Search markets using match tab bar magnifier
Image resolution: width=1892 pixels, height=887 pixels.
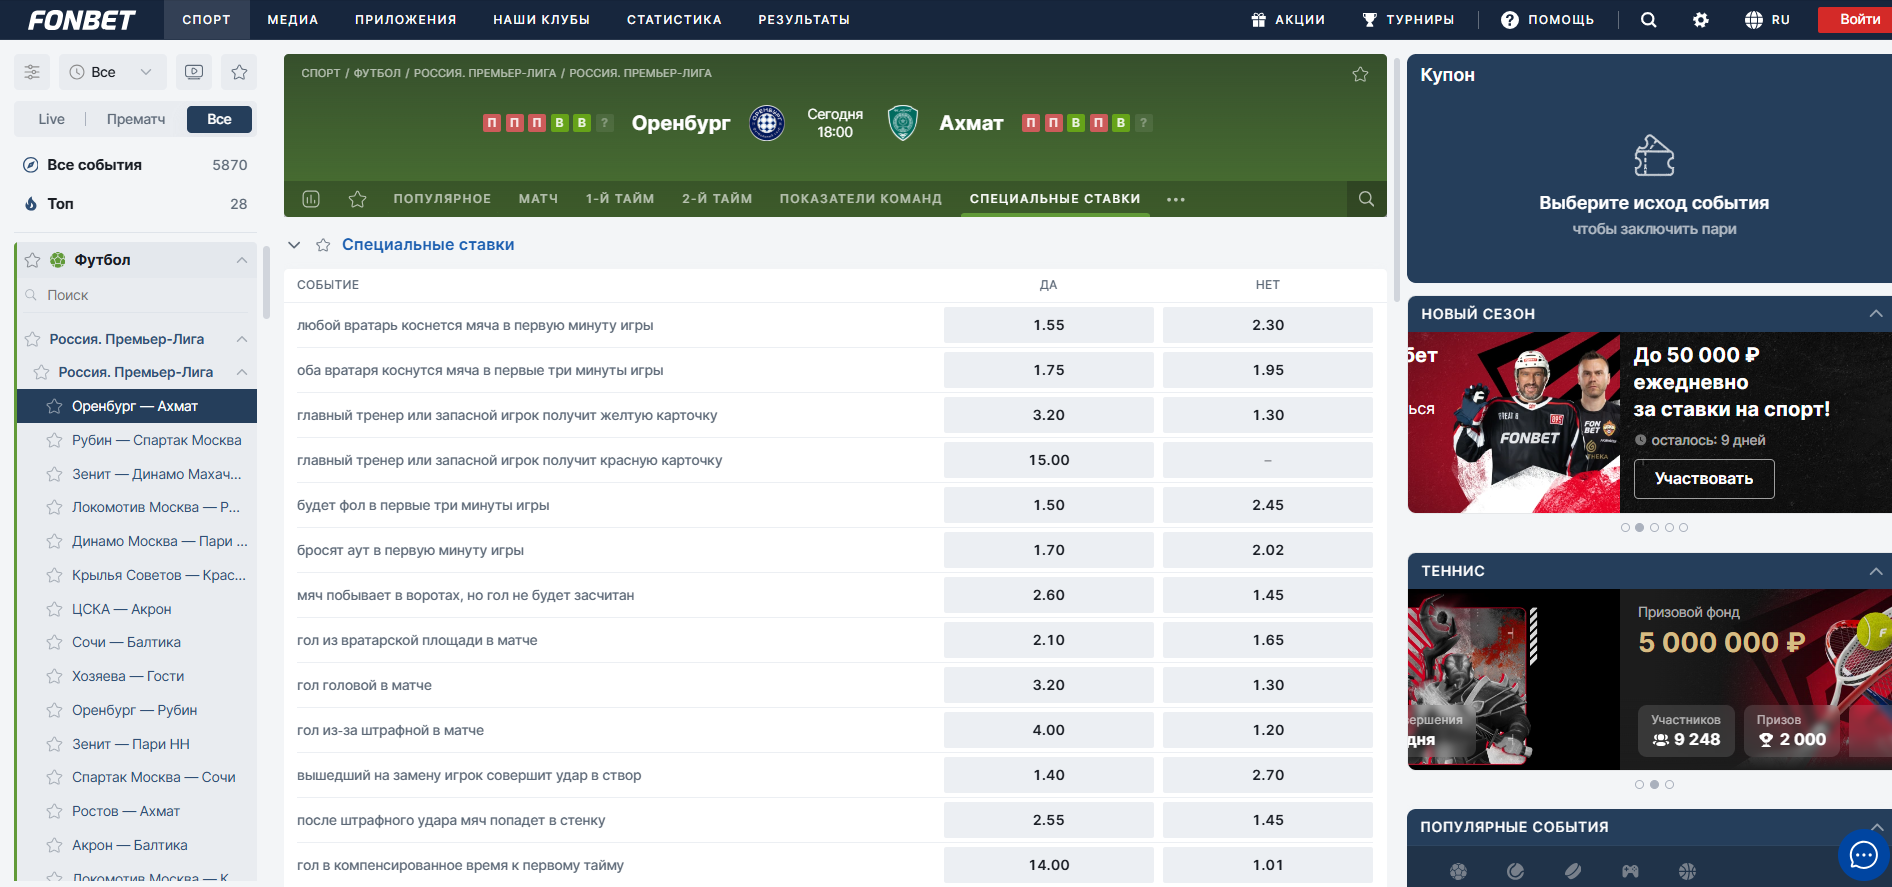coord(1366,199)
